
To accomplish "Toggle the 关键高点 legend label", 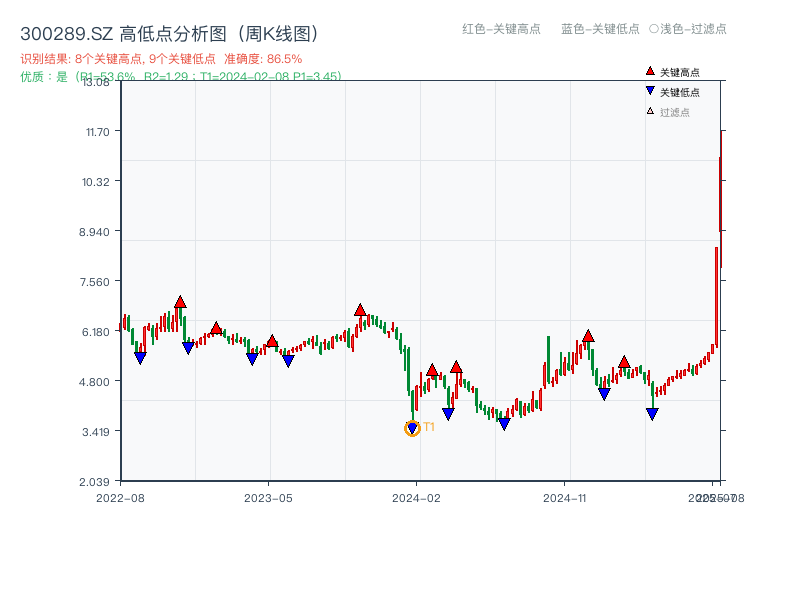I will click(x=680, y=72).
